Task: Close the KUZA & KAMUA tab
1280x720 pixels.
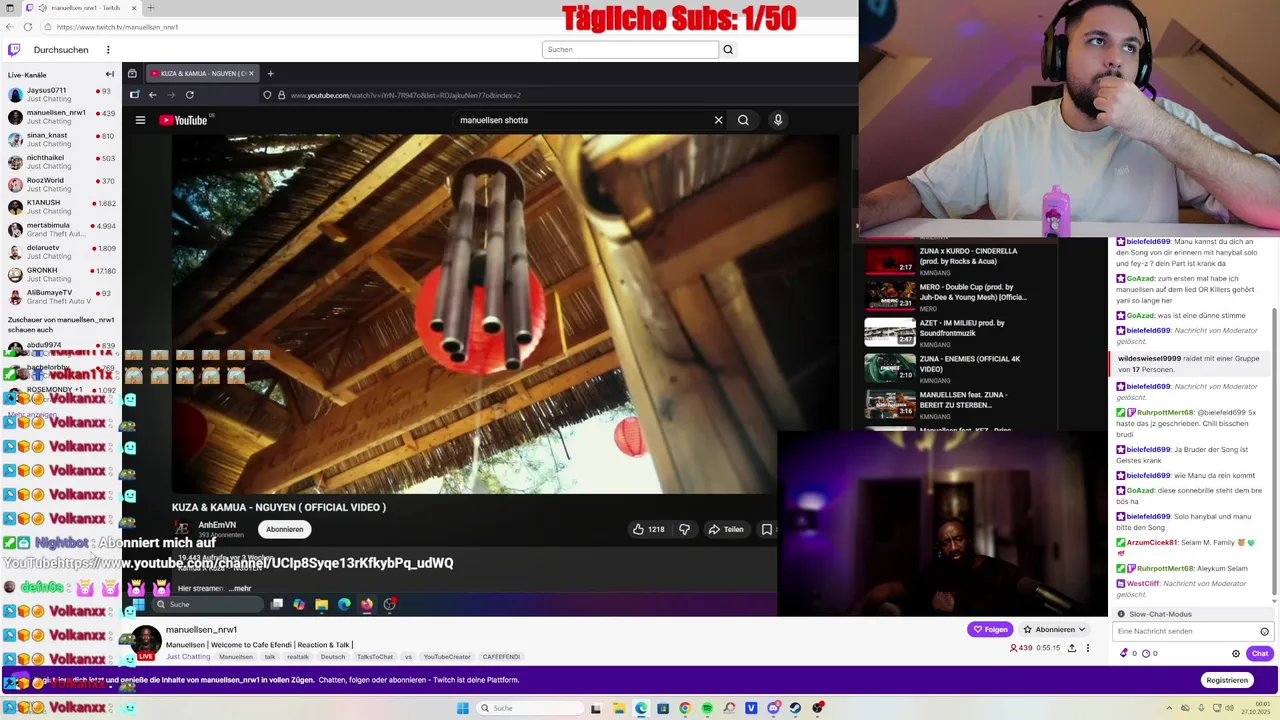Action: coord(251,73)
